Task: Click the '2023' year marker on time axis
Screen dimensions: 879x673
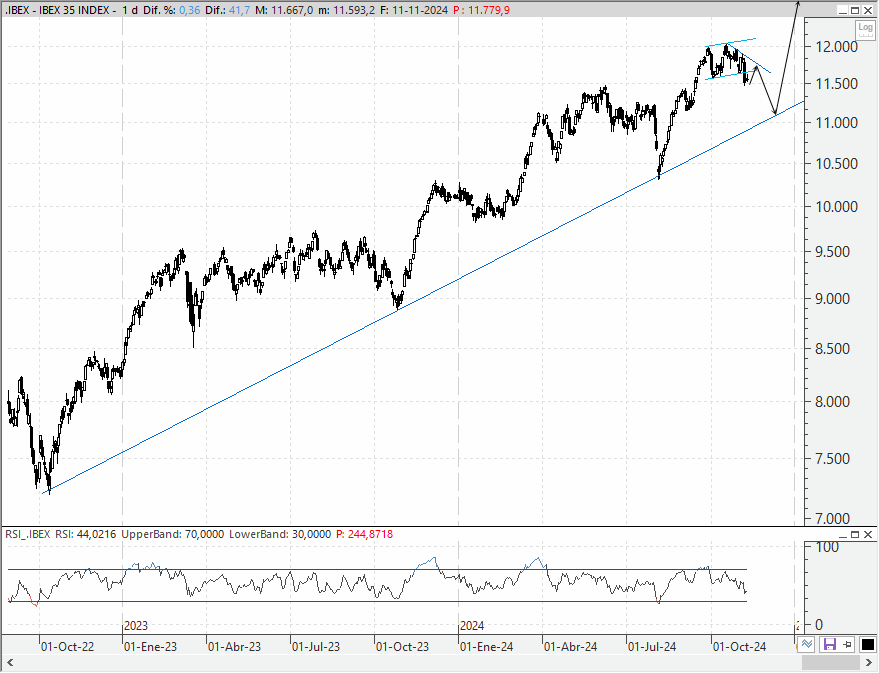Action: click(x=136, y=625)
